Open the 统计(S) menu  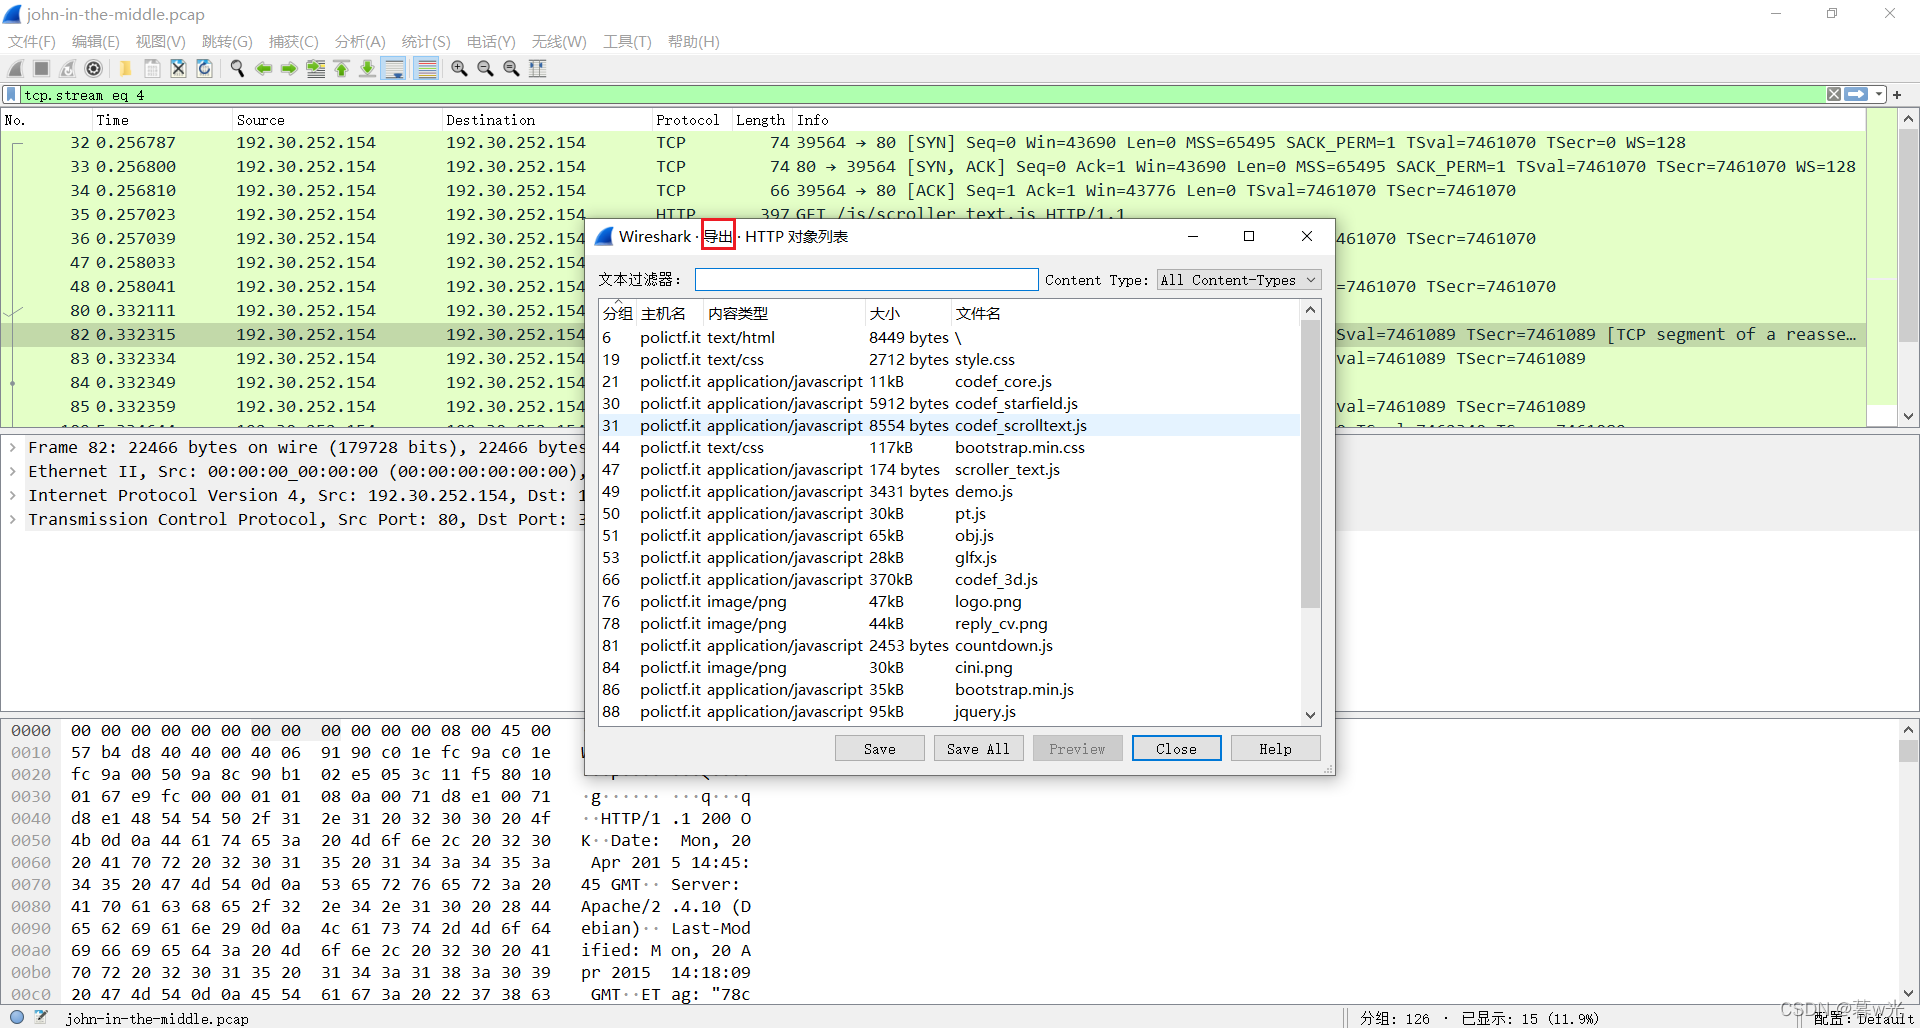click(x=426, y=41)
